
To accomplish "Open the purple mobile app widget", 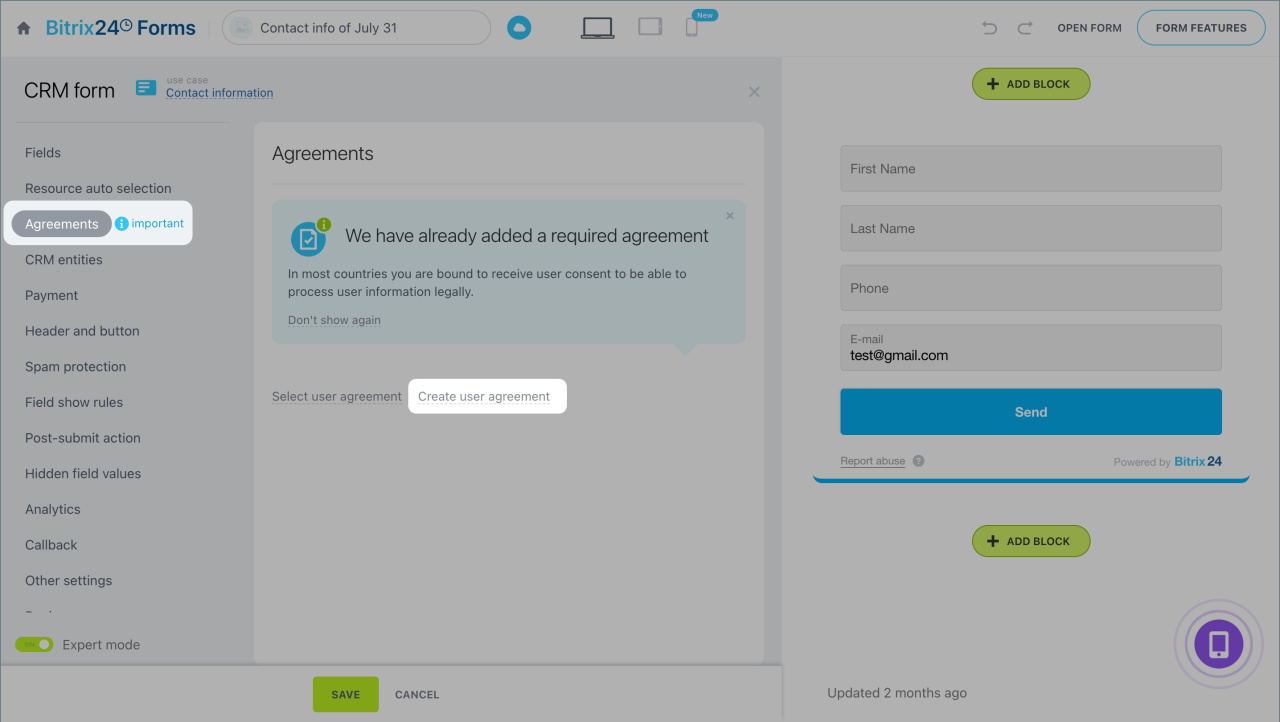I will 1218,644.
